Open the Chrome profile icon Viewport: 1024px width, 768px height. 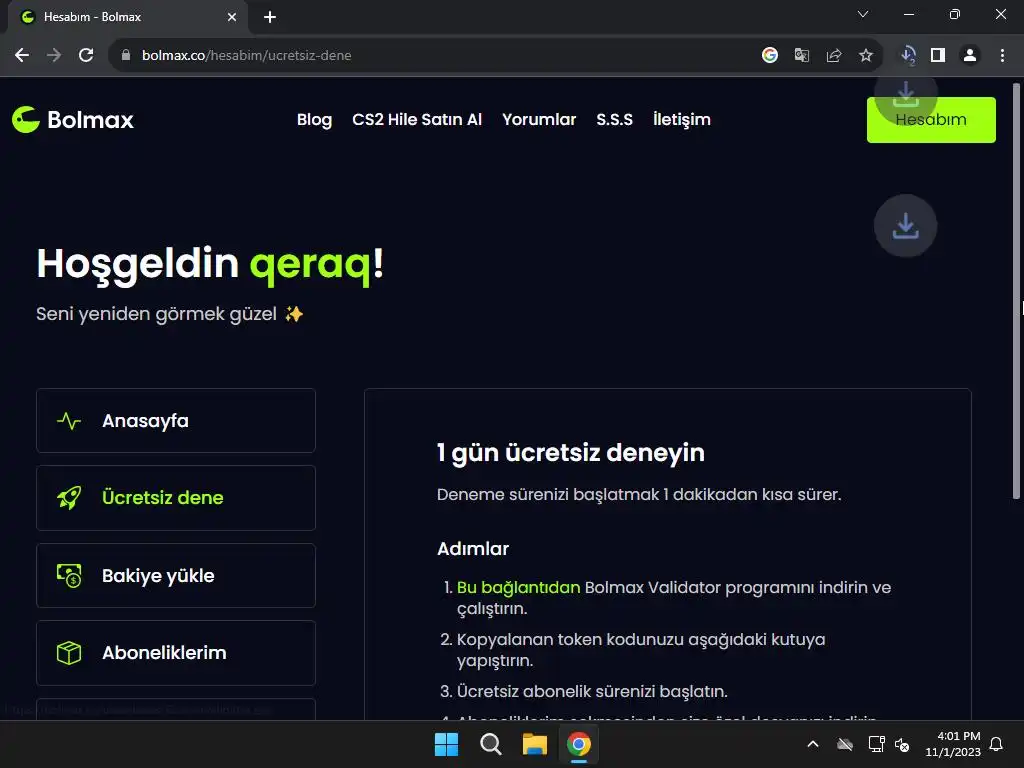tap(970, 56)
